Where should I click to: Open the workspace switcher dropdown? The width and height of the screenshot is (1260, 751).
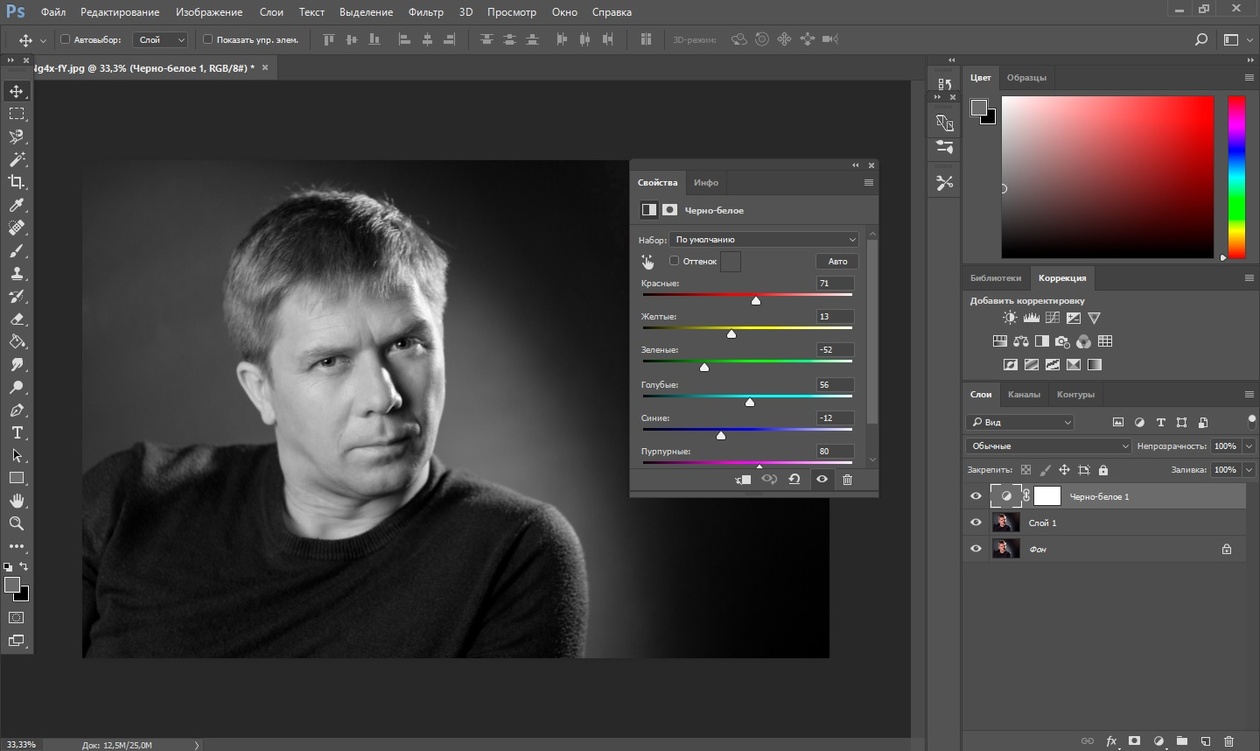[1236, 40]
